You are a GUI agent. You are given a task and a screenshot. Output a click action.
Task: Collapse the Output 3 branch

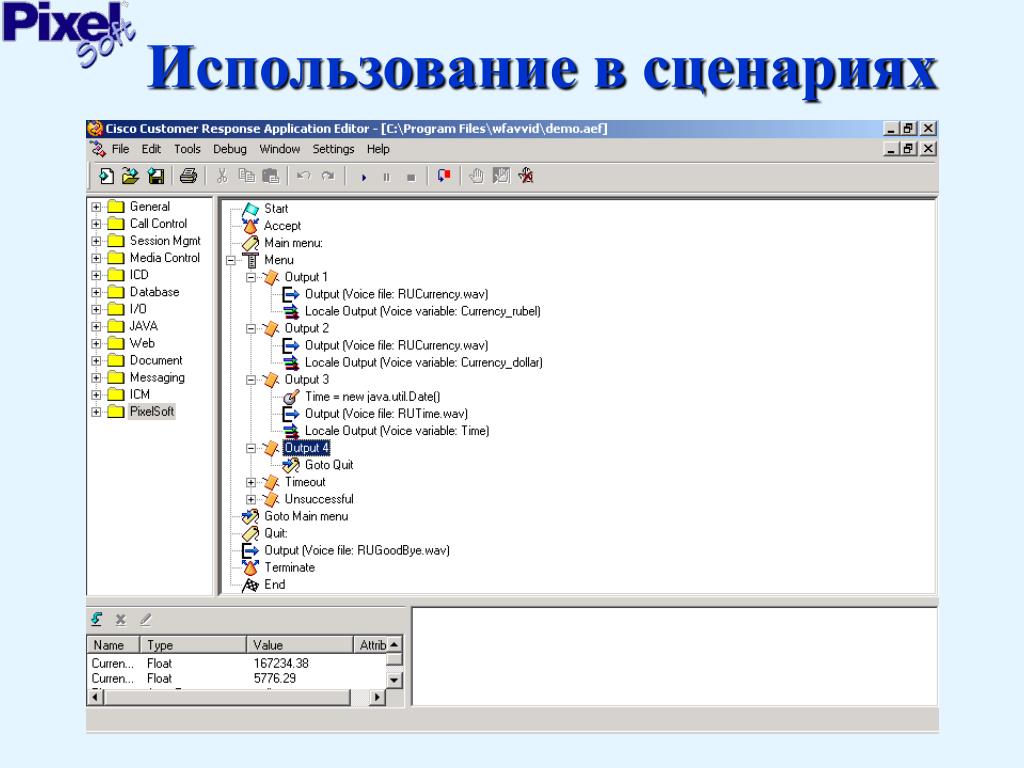coord(251,380)
